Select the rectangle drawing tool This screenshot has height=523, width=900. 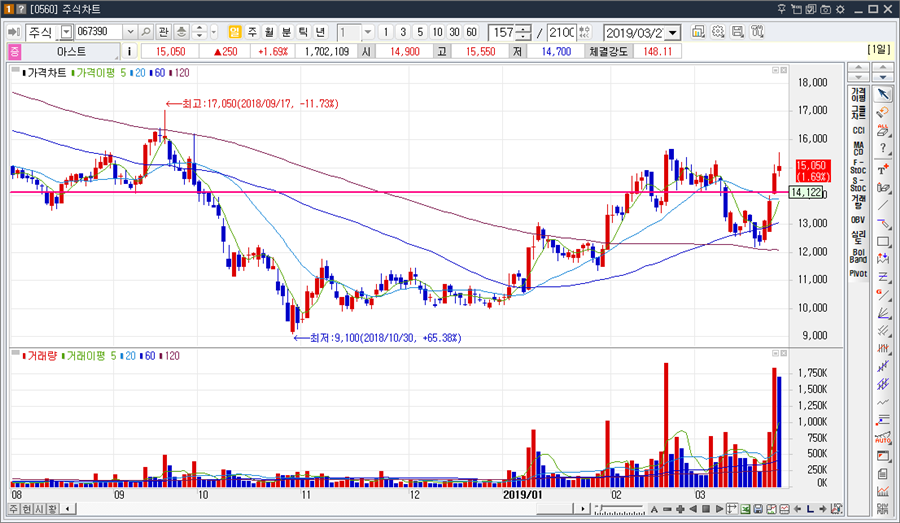(x=883, y=241)
